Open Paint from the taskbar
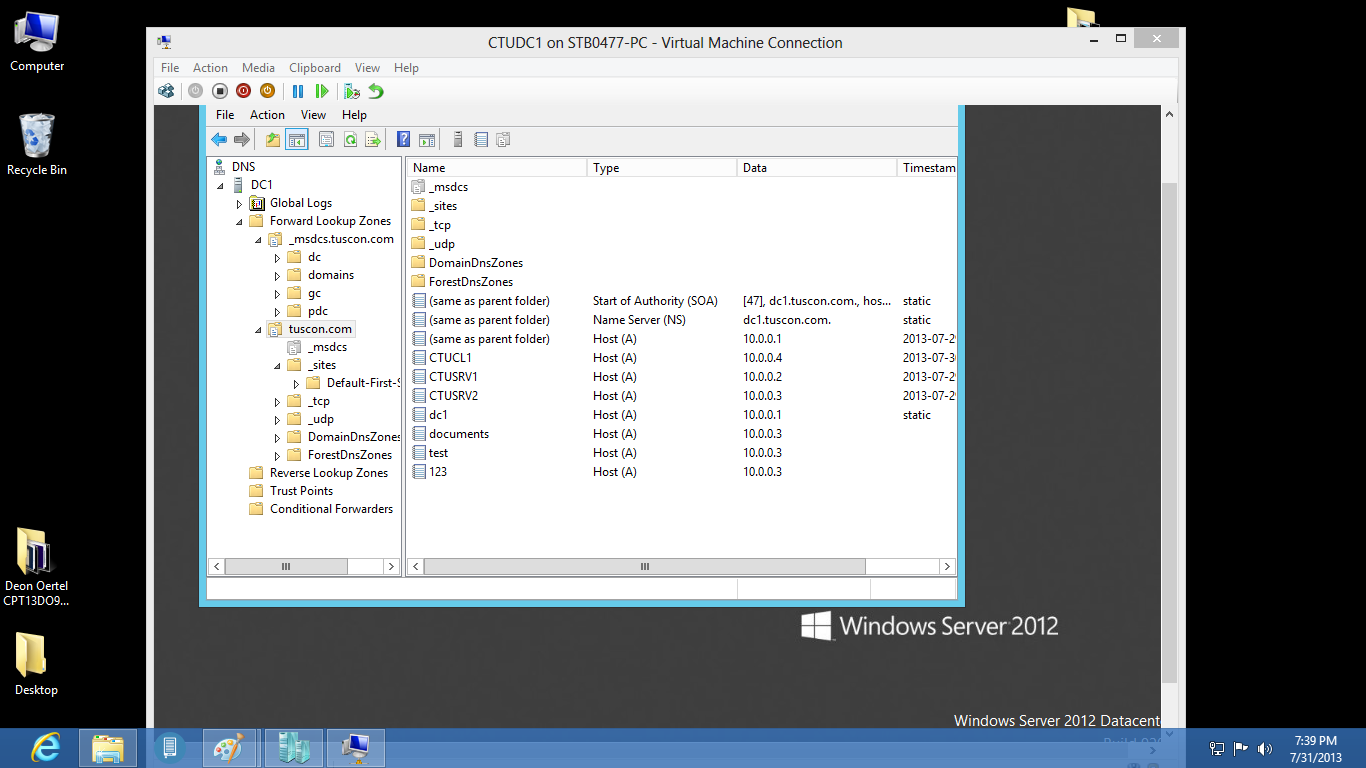 (230, 748)
